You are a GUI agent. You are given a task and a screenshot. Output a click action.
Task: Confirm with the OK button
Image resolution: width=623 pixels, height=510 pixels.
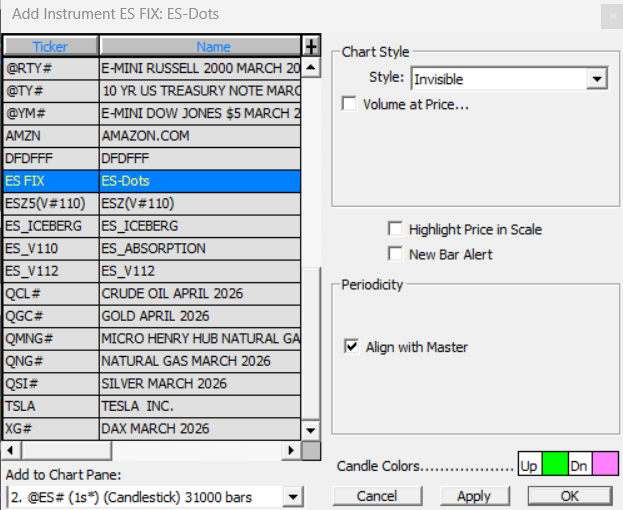[x=569, y=496]
